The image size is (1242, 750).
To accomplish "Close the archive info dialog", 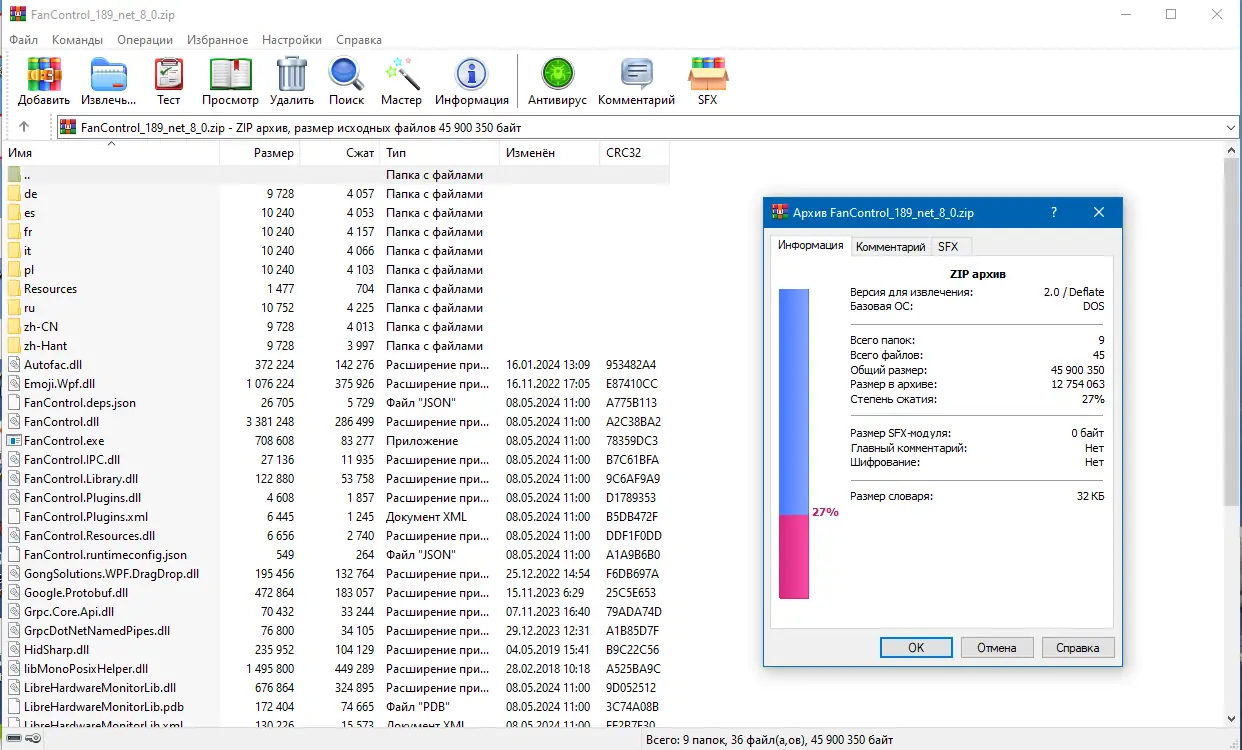I will point(1098,213).
